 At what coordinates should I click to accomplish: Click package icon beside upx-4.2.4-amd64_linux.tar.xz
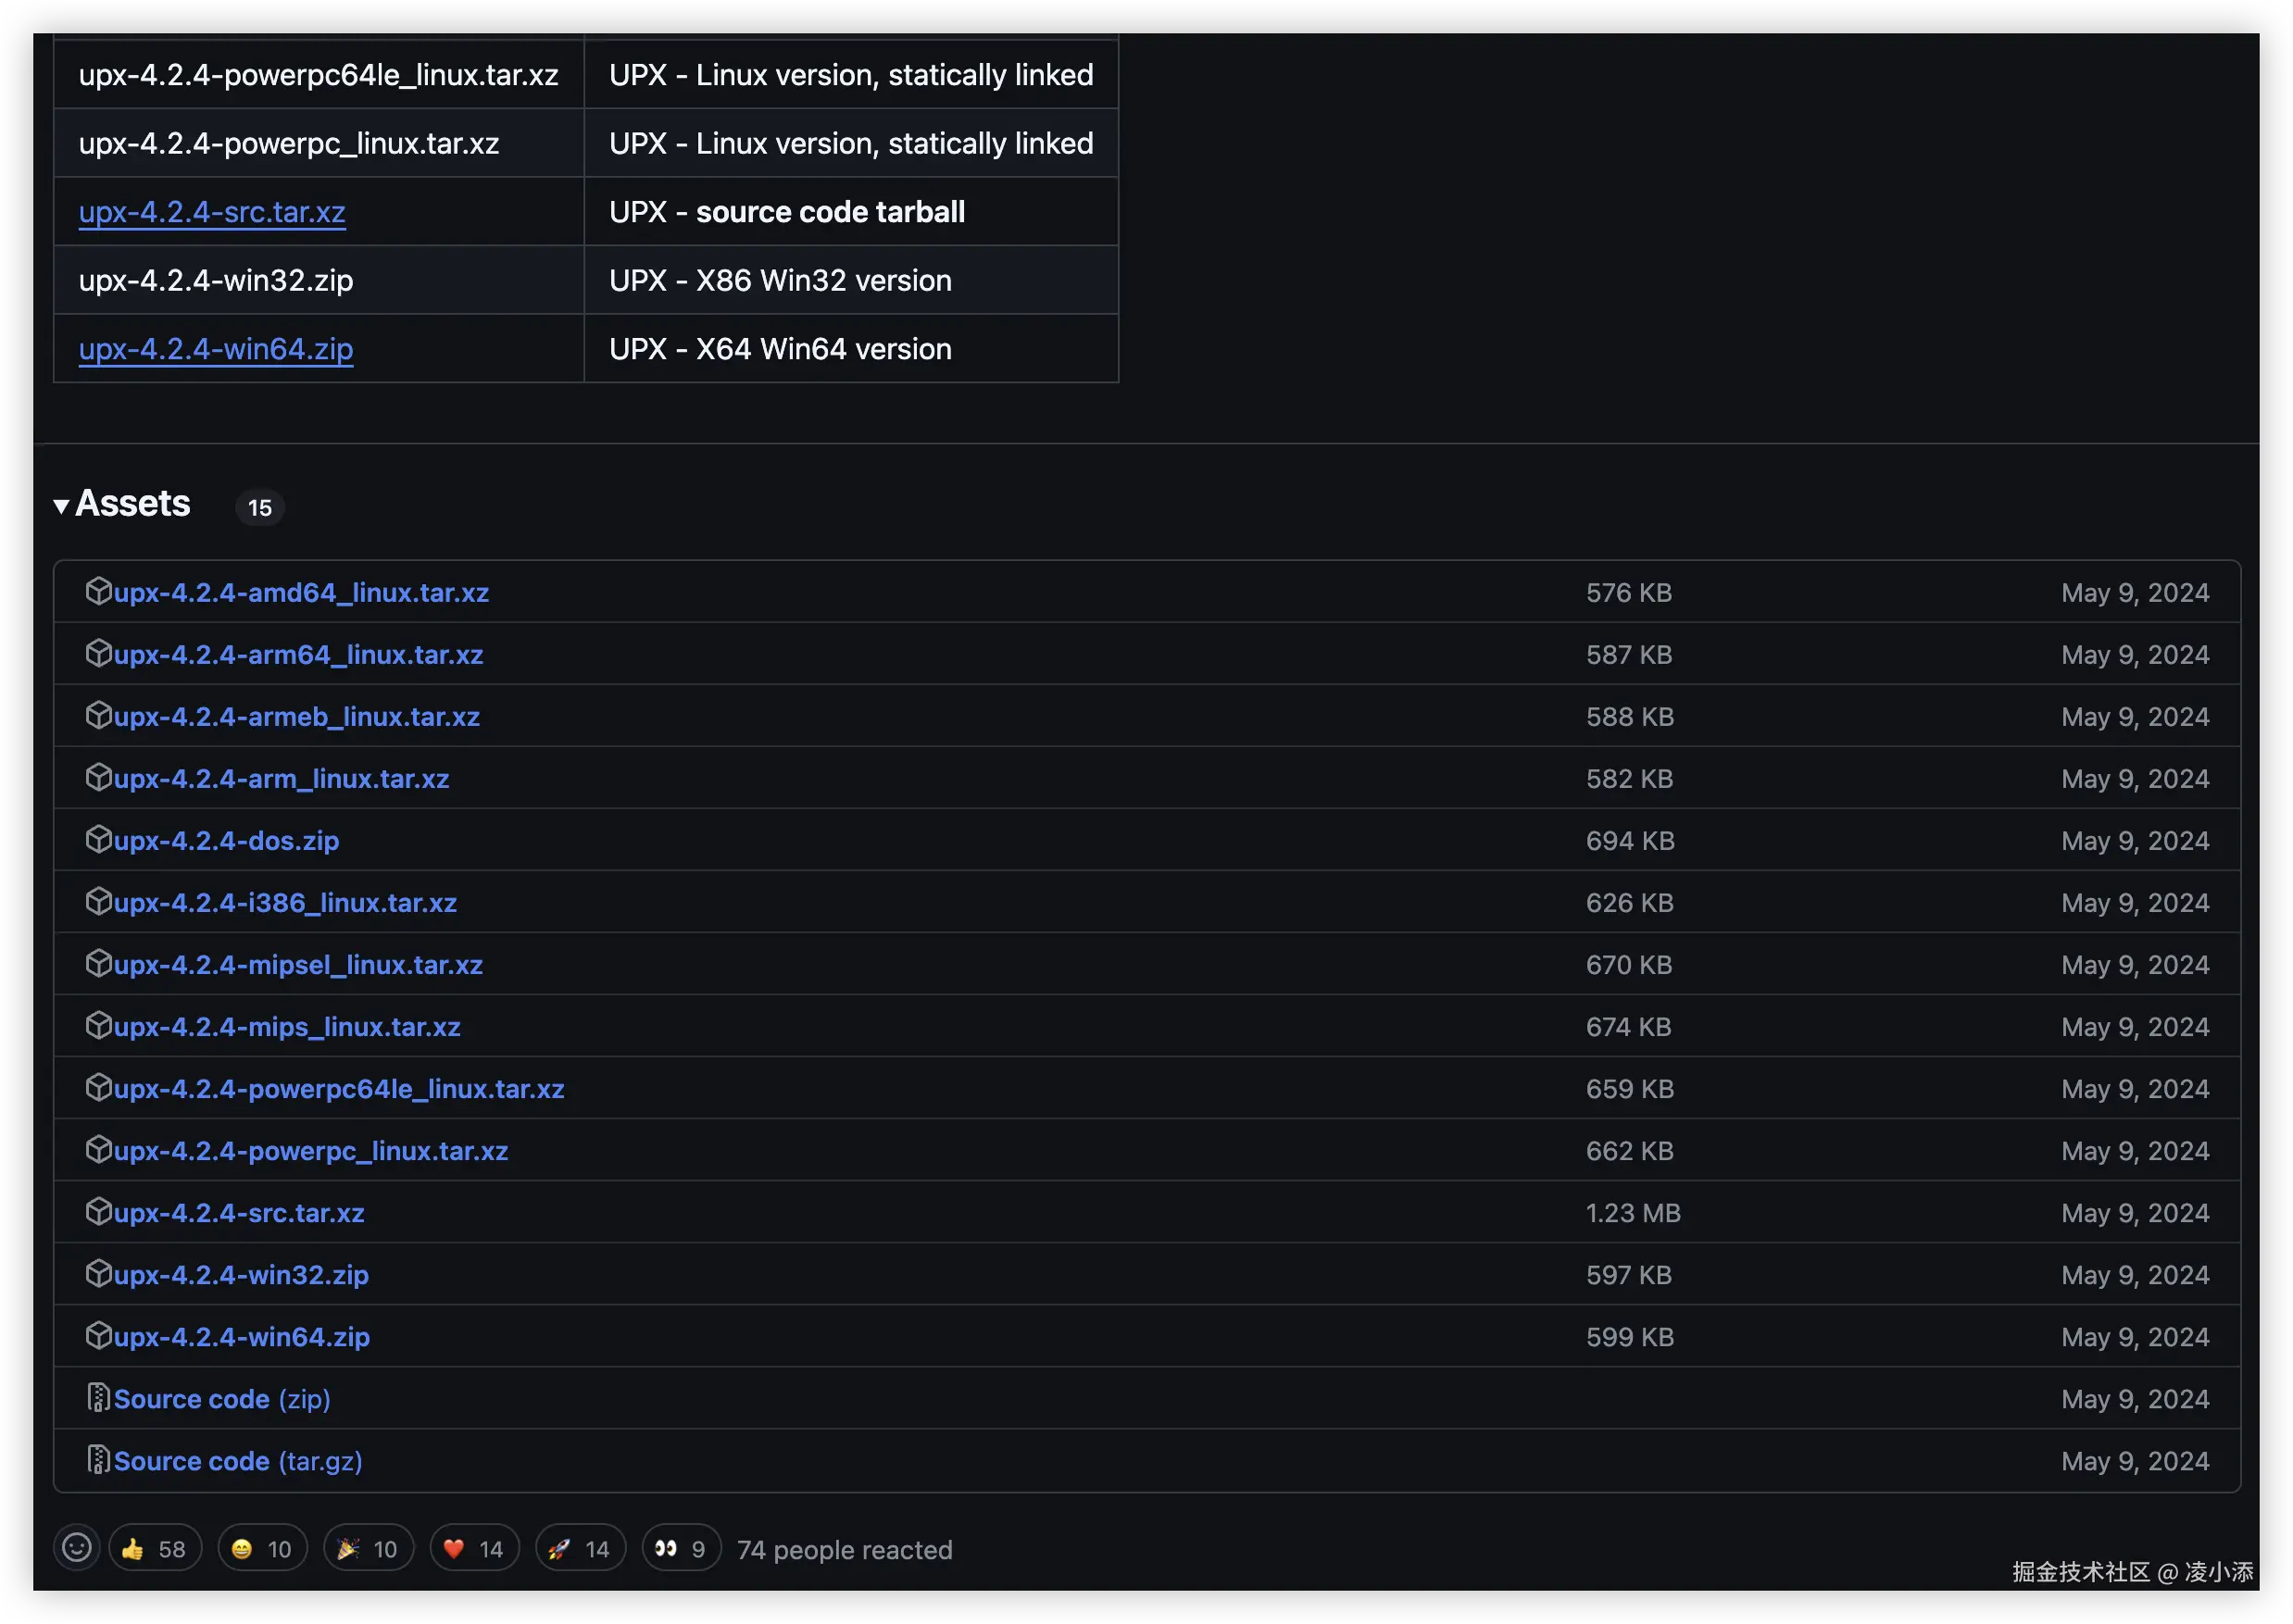click(98, 591)
